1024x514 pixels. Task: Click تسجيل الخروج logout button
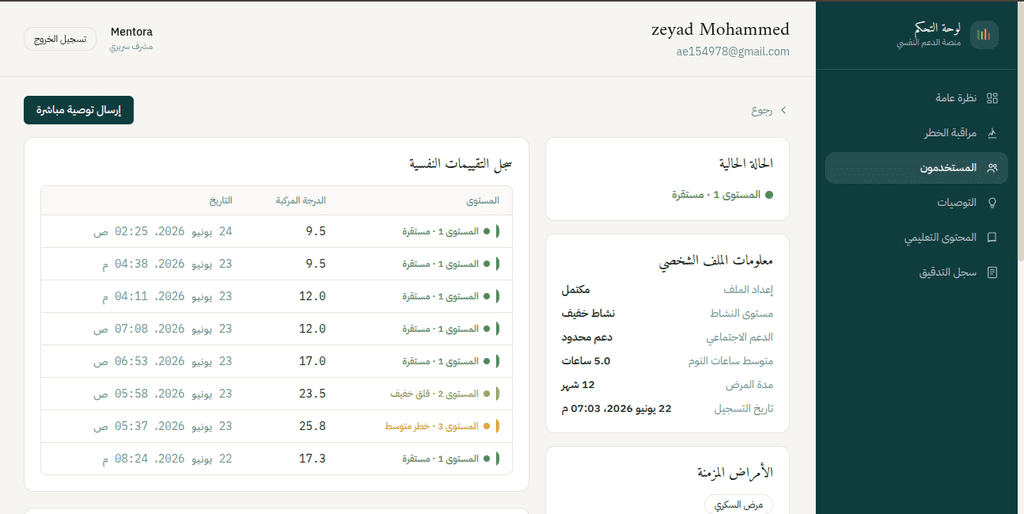pos(60,39)
